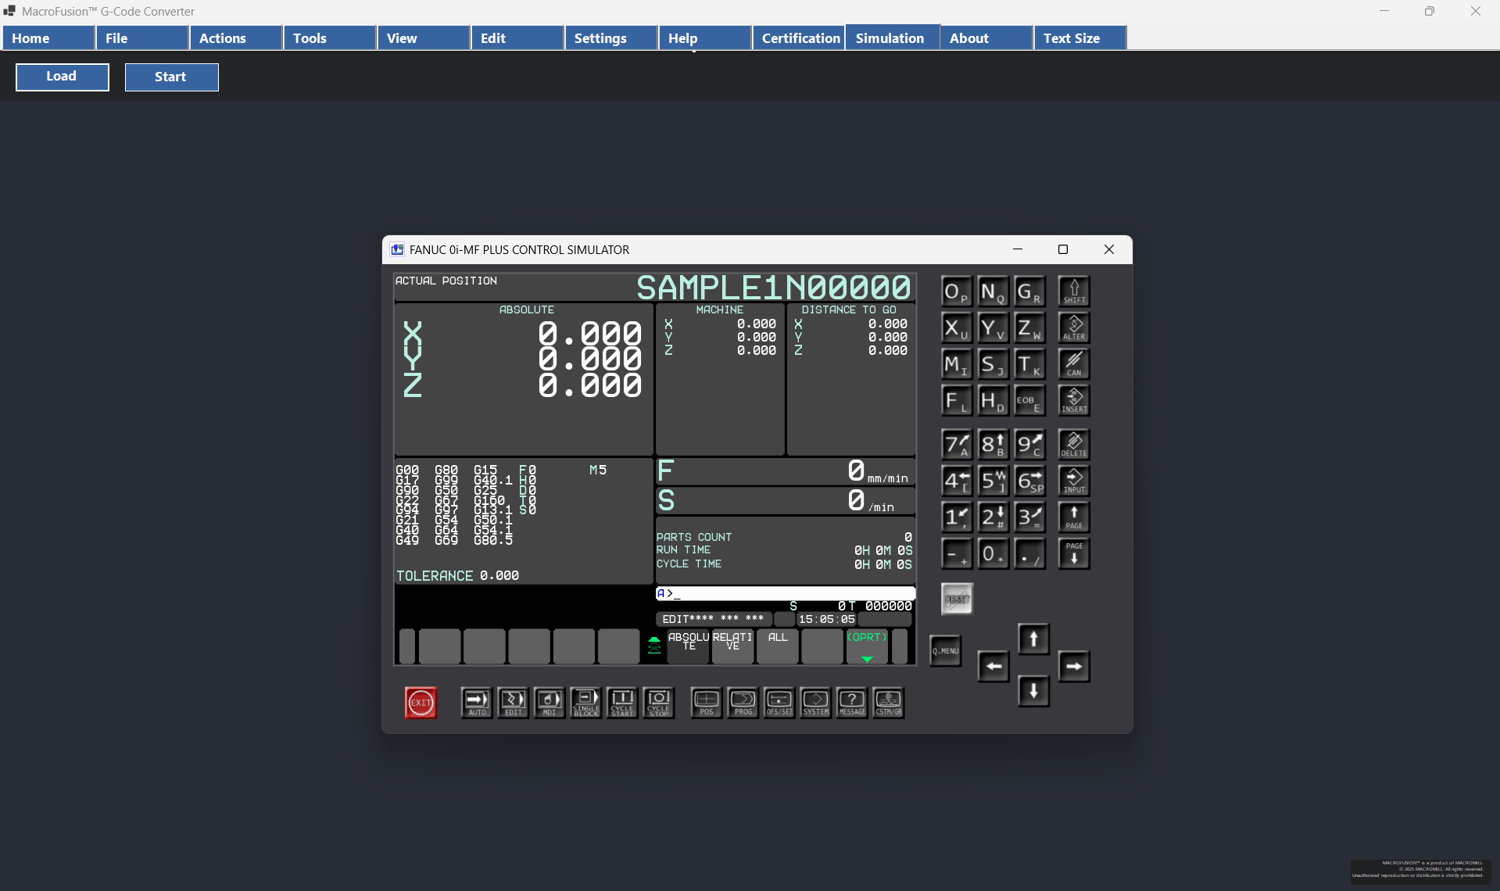This screenshot has width=1500, height=891.
Task: Open the File menu
Action: click(x=142, y=38)
